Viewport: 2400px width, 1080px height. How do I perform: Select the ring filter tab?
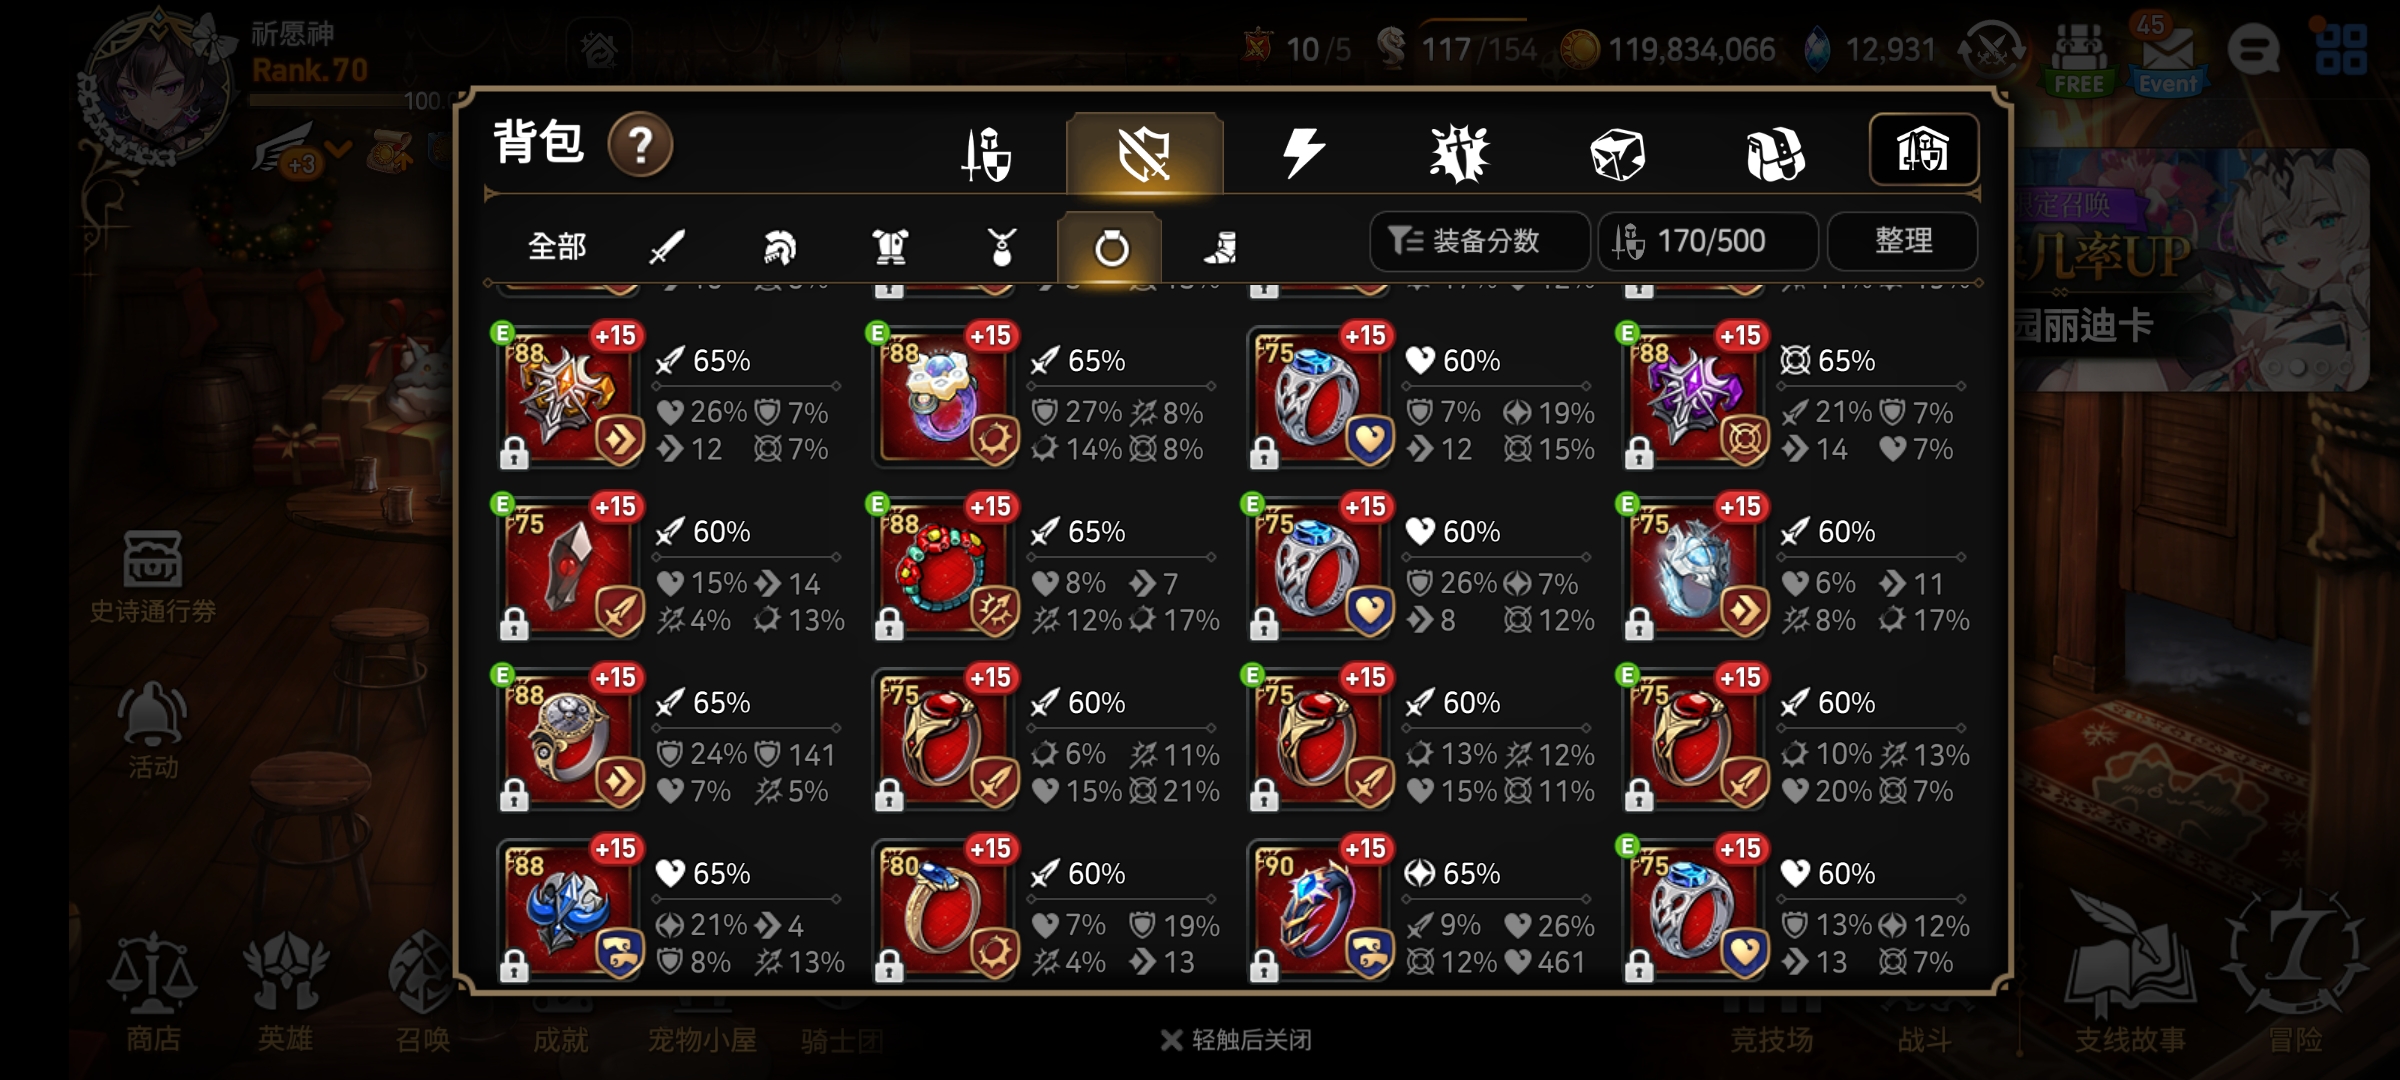(x=1110, y=247)
